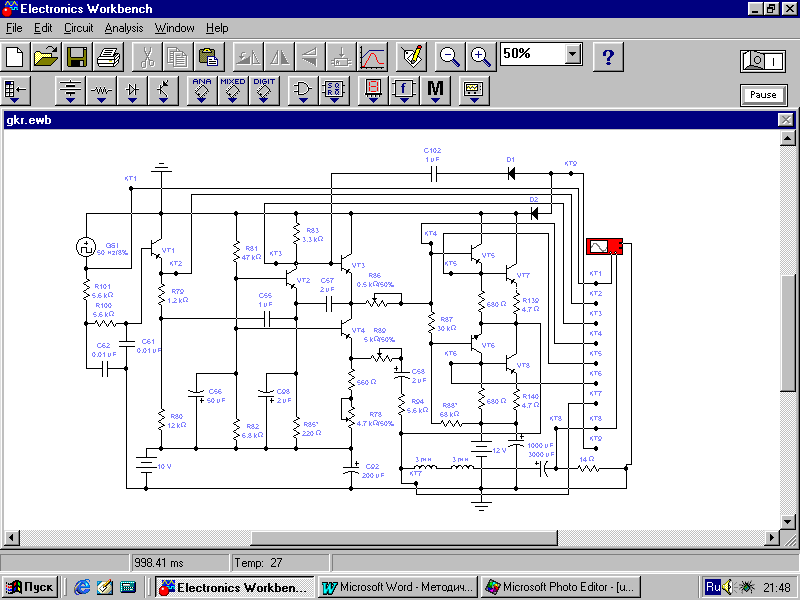Viewport: 800px width, 600px height.
Task: Click the vertical scrollbar down arrow
Action: click(x=788, y=522)
